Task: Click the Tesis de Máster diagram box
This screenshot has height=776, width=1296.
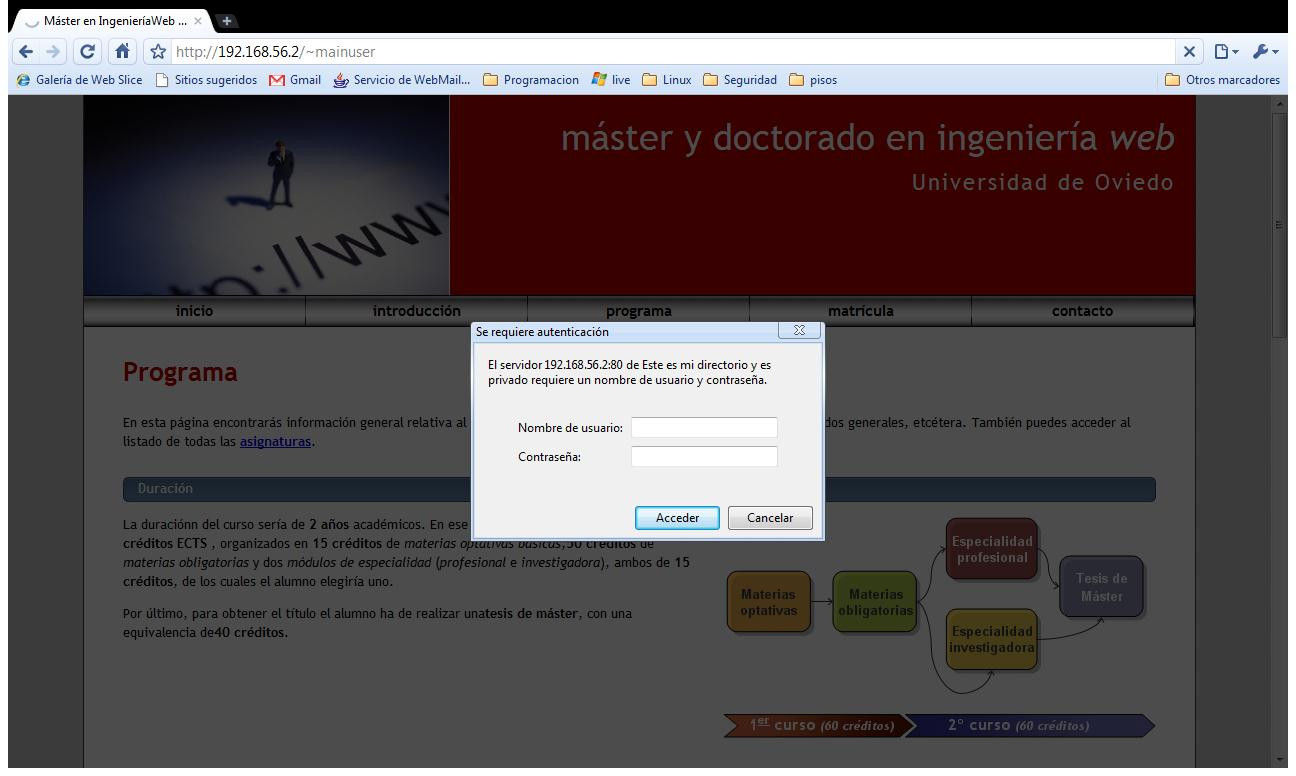Action: 1101,587
